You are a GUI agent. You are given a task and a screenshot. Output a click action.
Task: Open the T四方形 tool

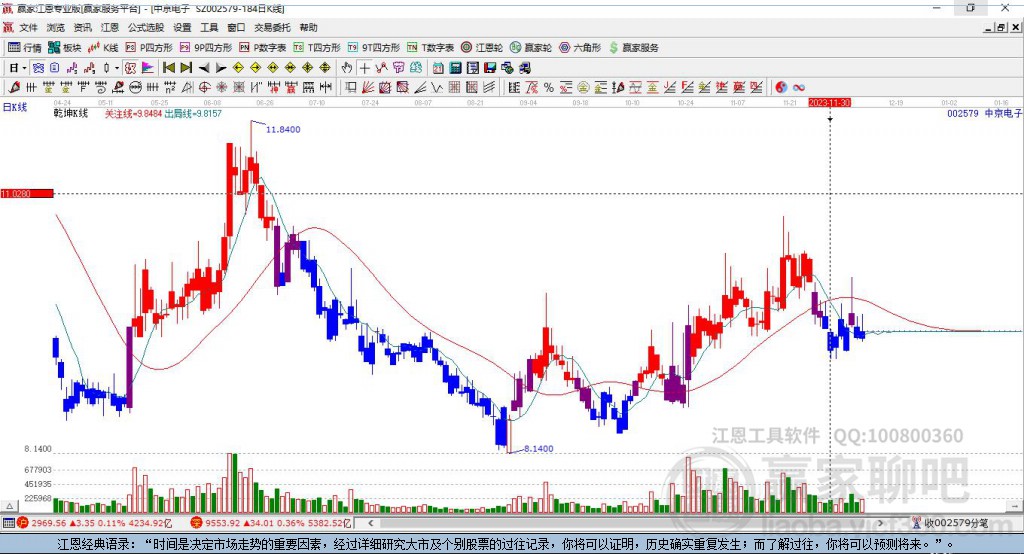click(x=317, y=48)
